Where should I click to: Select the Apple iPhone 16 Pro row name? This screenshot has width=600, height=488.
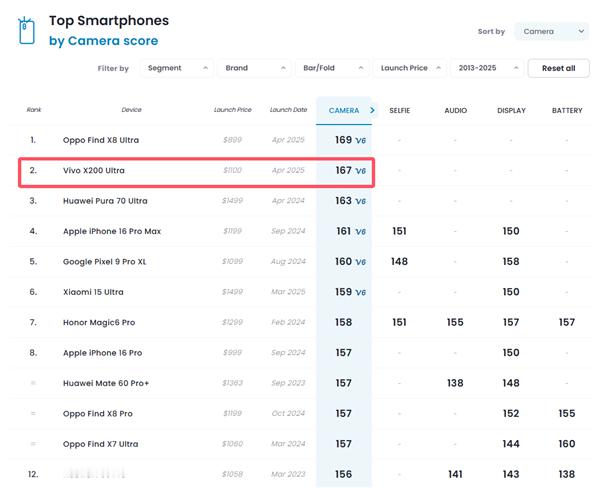103,353
